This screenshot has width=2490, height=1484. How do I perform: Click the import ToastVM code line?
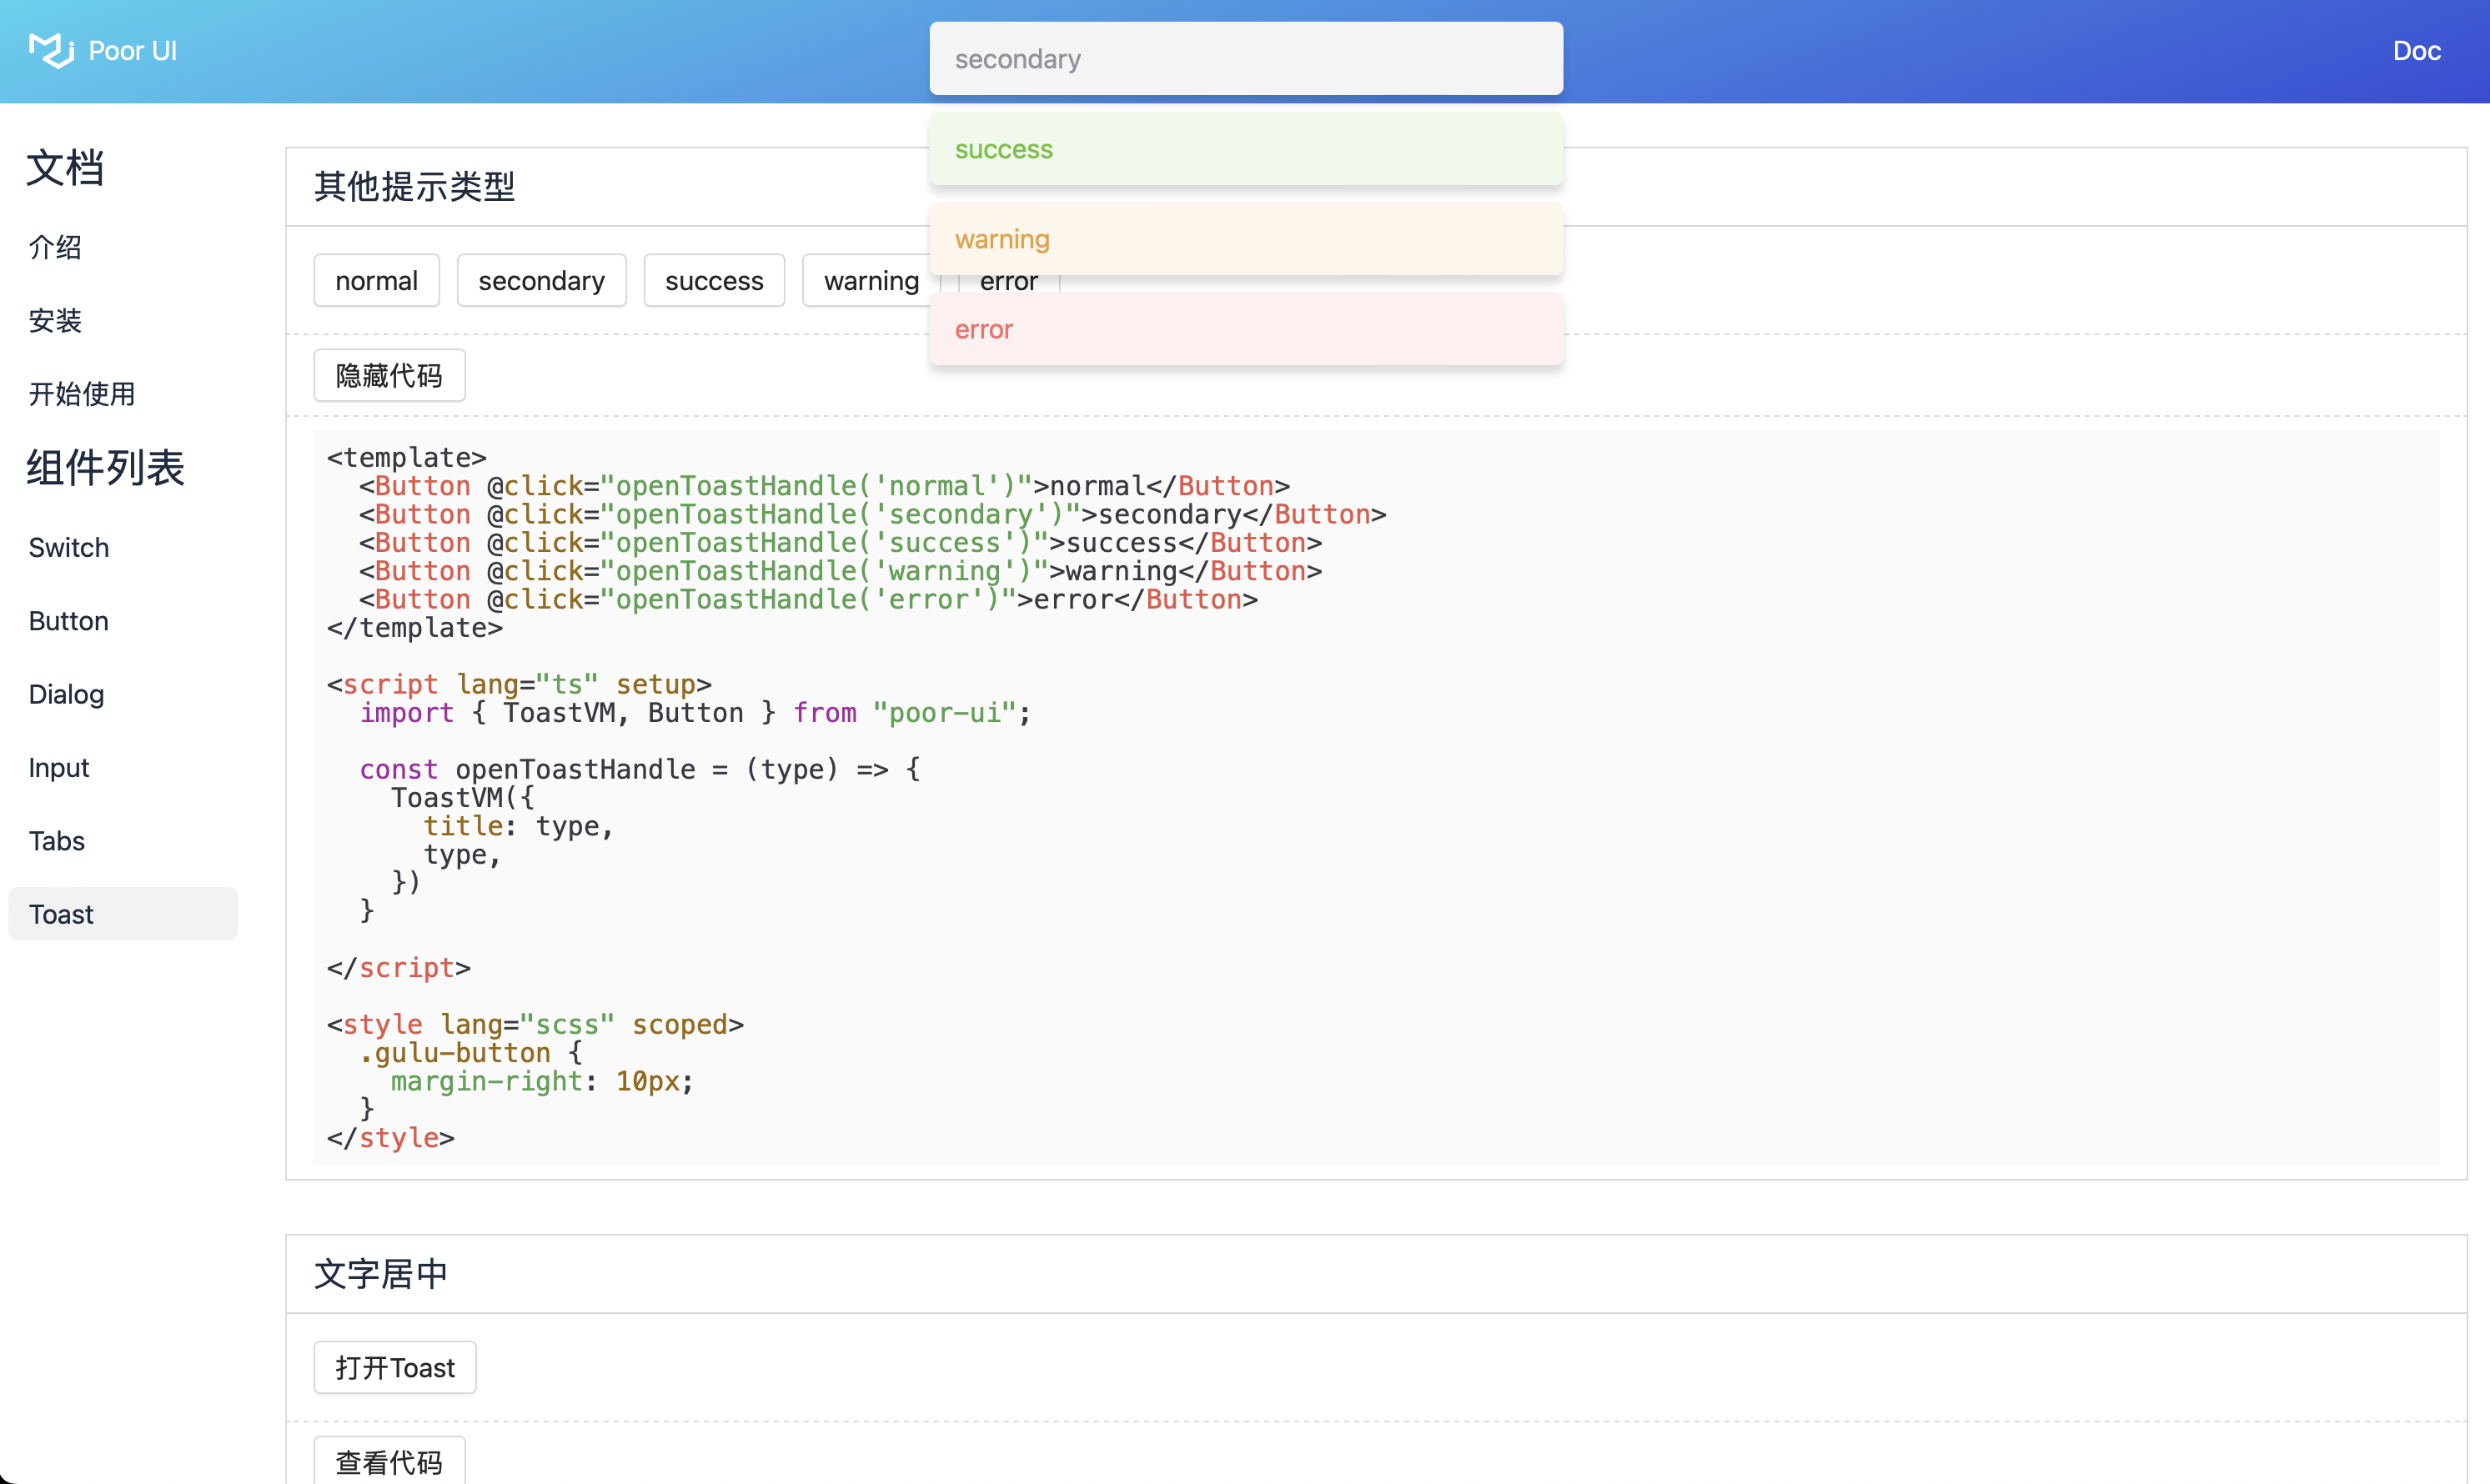click(695, 712)
